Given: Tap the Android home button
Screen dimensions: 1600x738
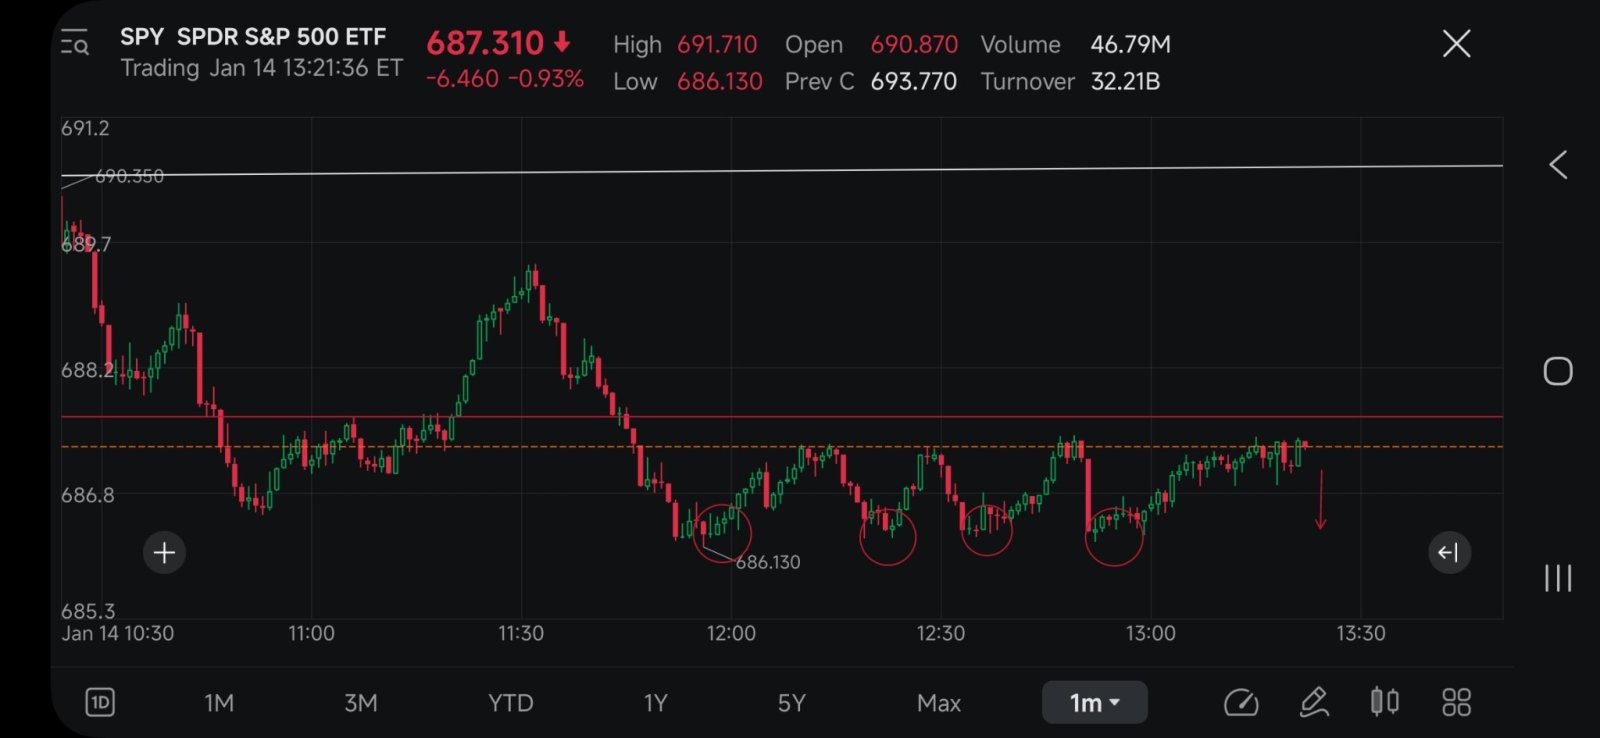Looking at the screenshot, I should coord(1558,371).
